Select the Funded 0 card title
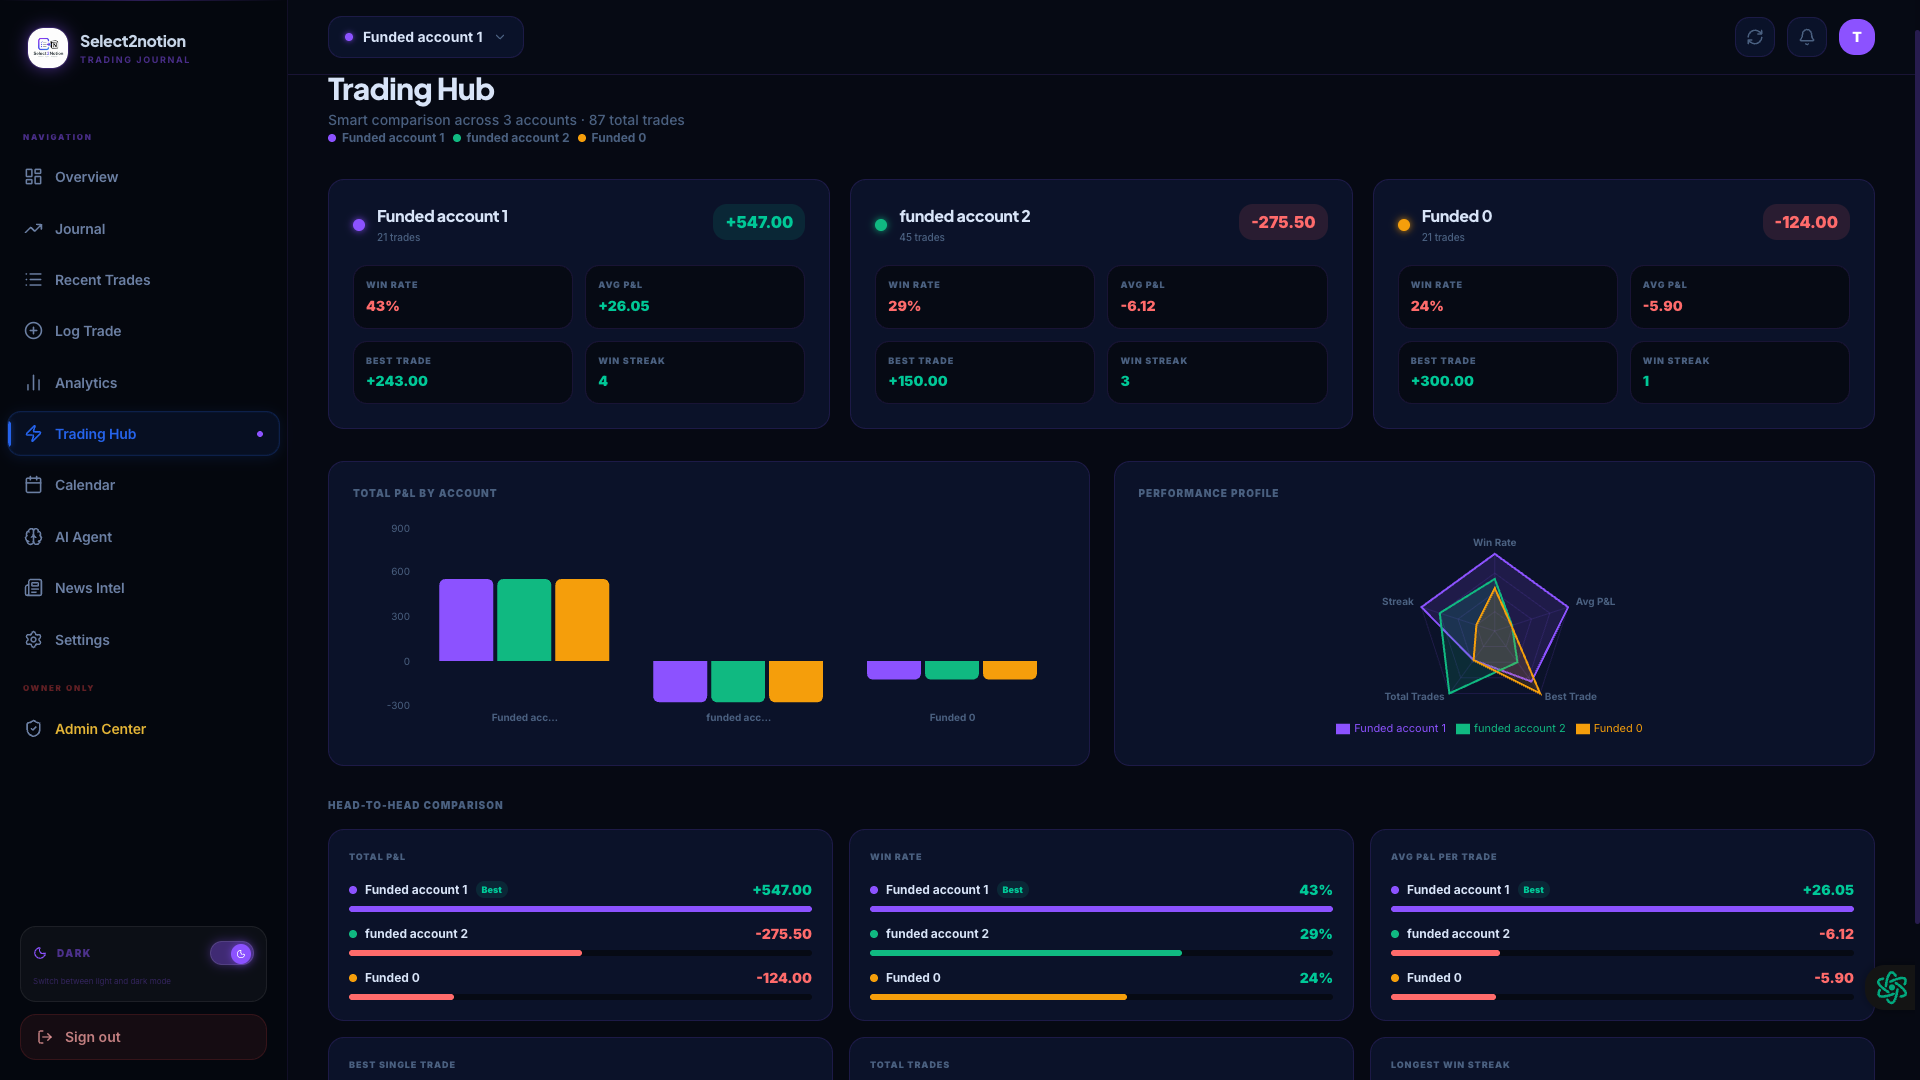 pos(1456,216)
